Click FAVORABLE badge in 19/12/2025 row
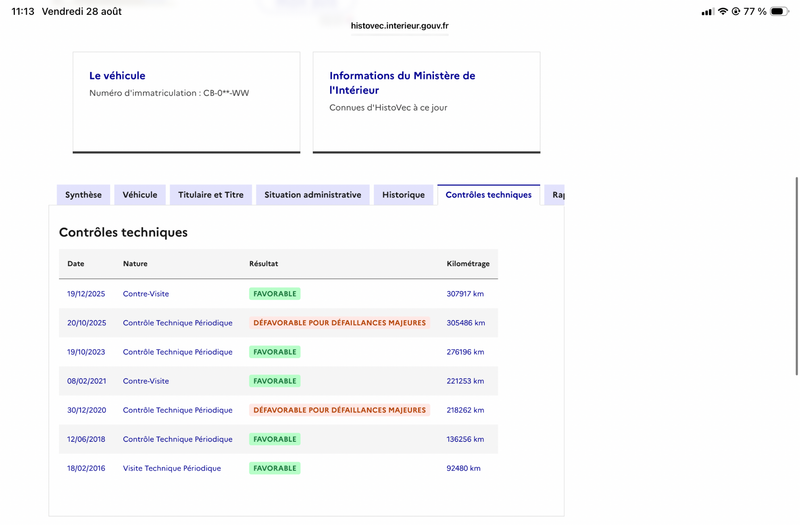The height and width of the screenshot is (525, 800). (x=274, y=294)
